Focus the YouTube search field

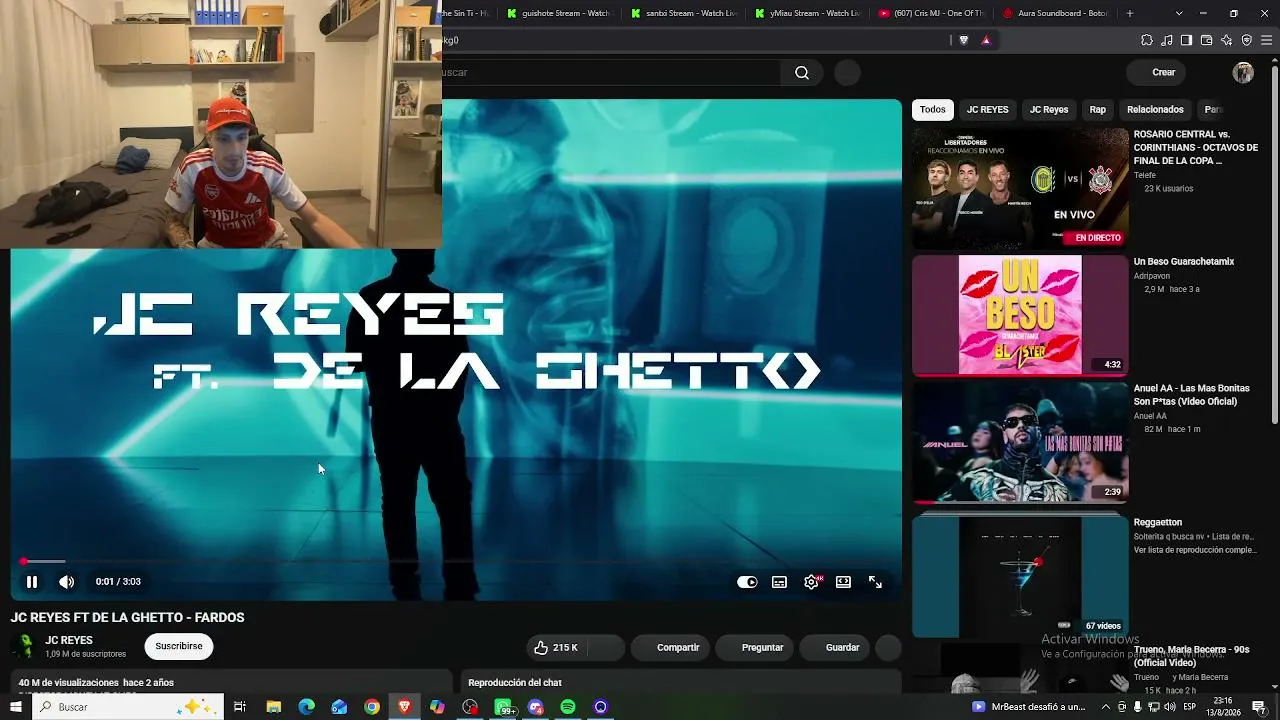click(x=611, y=72)
